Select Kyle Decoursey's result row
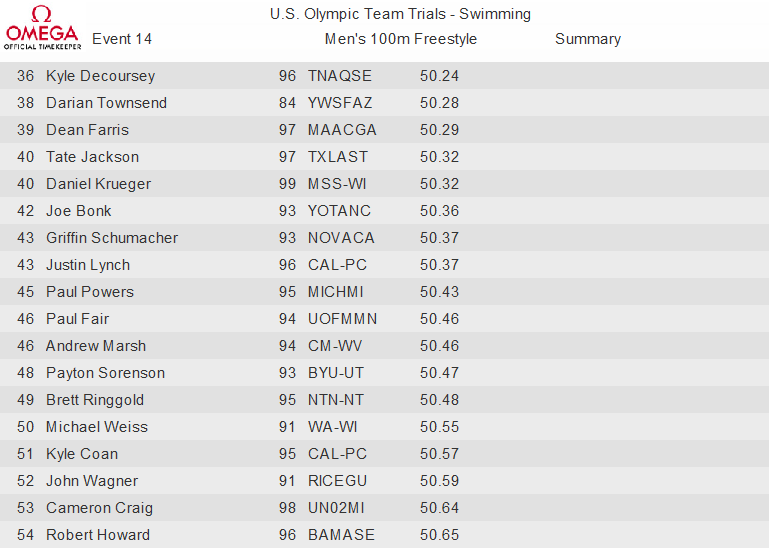 click(384, 76)
